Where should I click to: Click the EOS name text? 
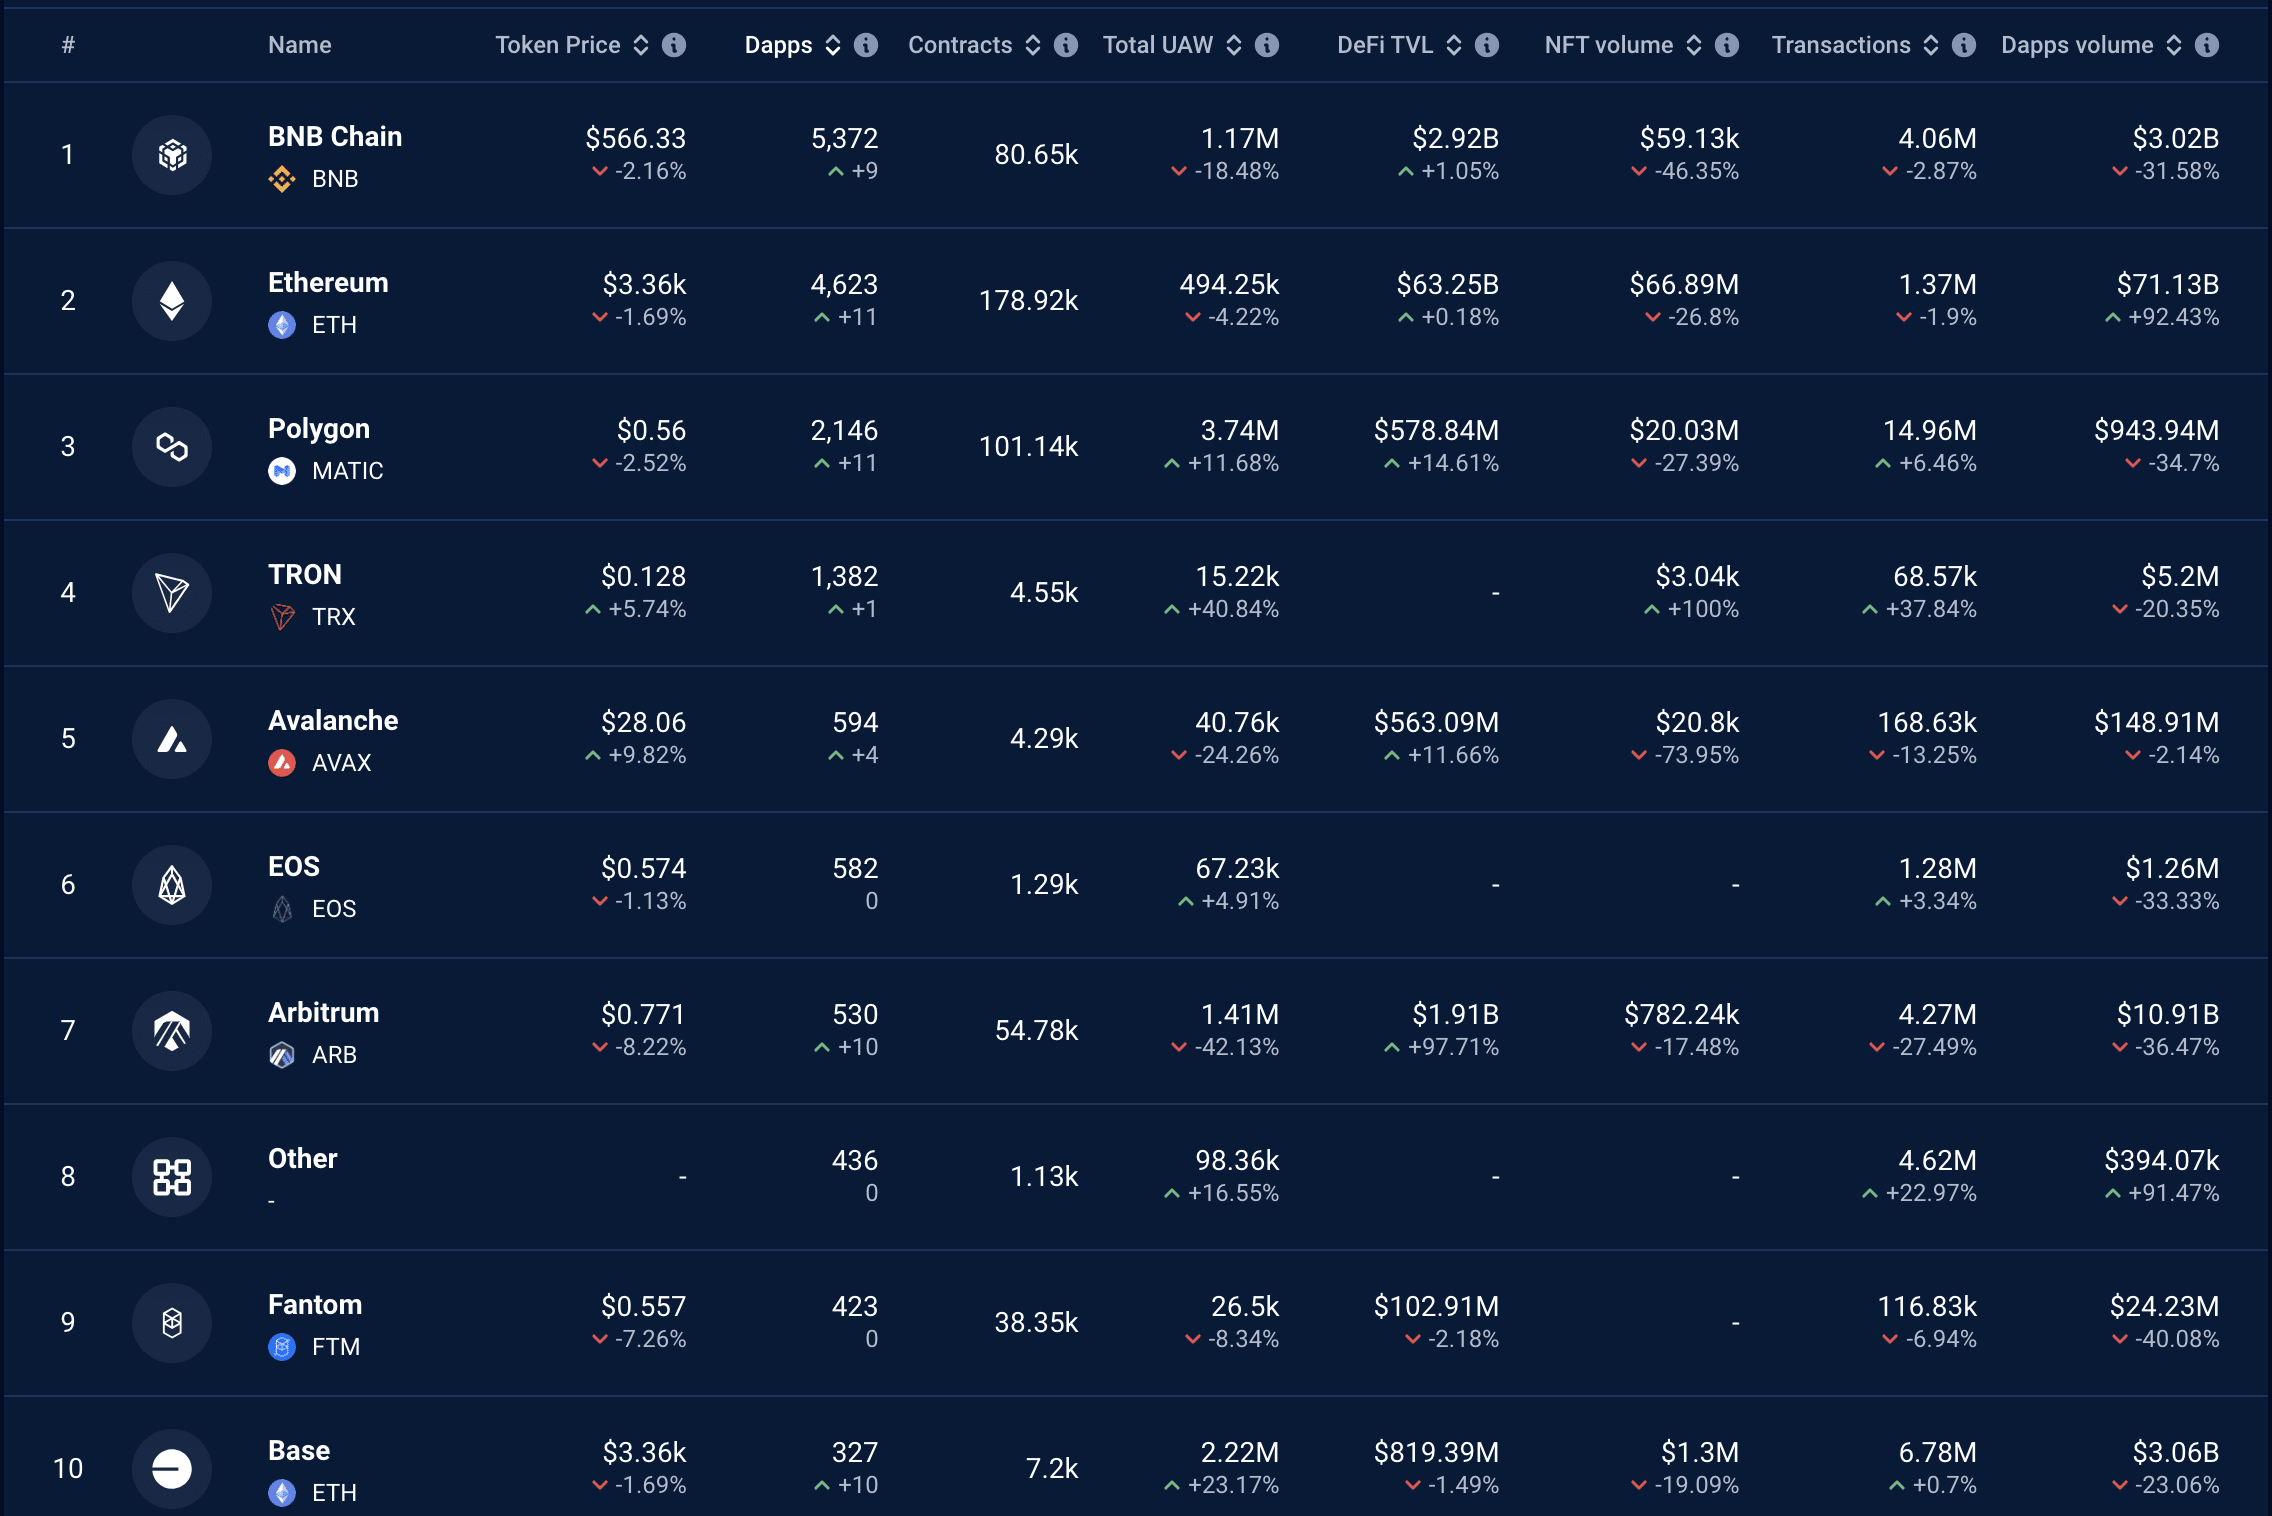coord(294,867)
